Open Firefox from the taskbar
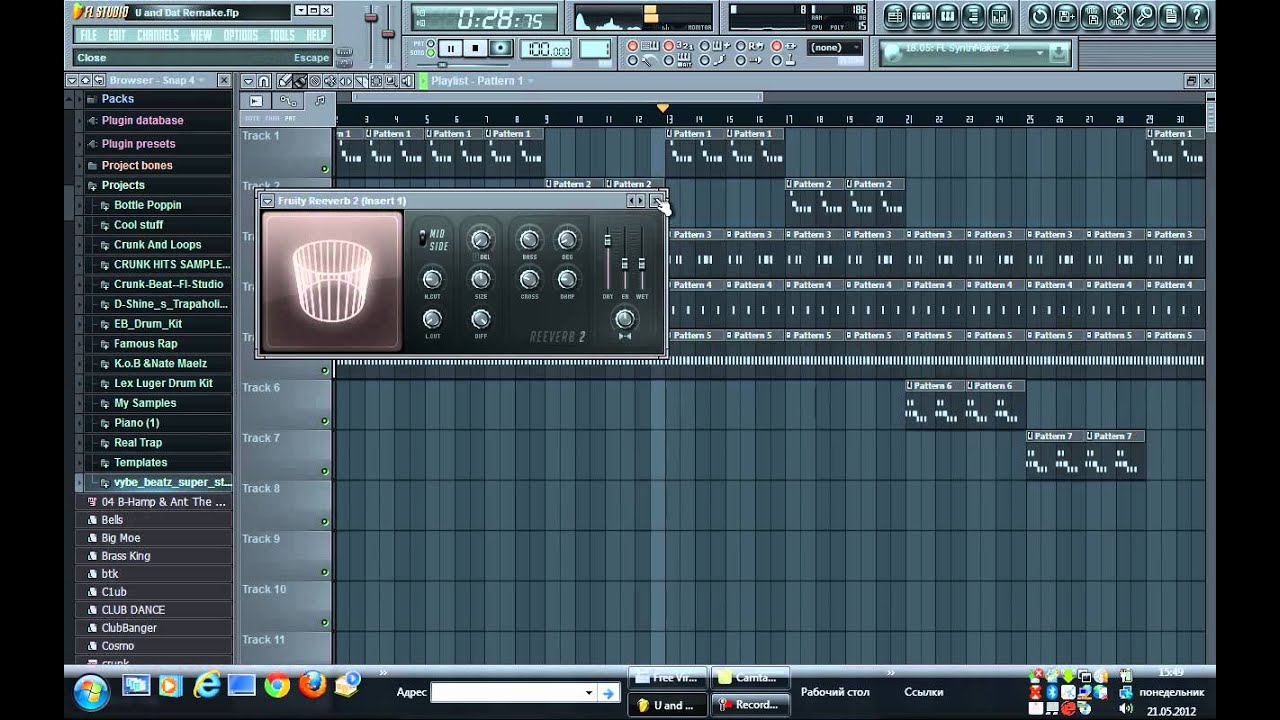This screenshot has width=1280, height=720. point(313,686)
